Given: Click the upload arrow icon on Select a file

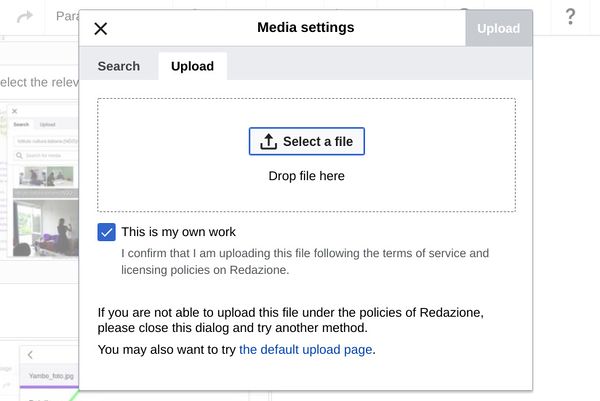Looking at the screenshot, I should pyautogui.click(x=268, y=142).
